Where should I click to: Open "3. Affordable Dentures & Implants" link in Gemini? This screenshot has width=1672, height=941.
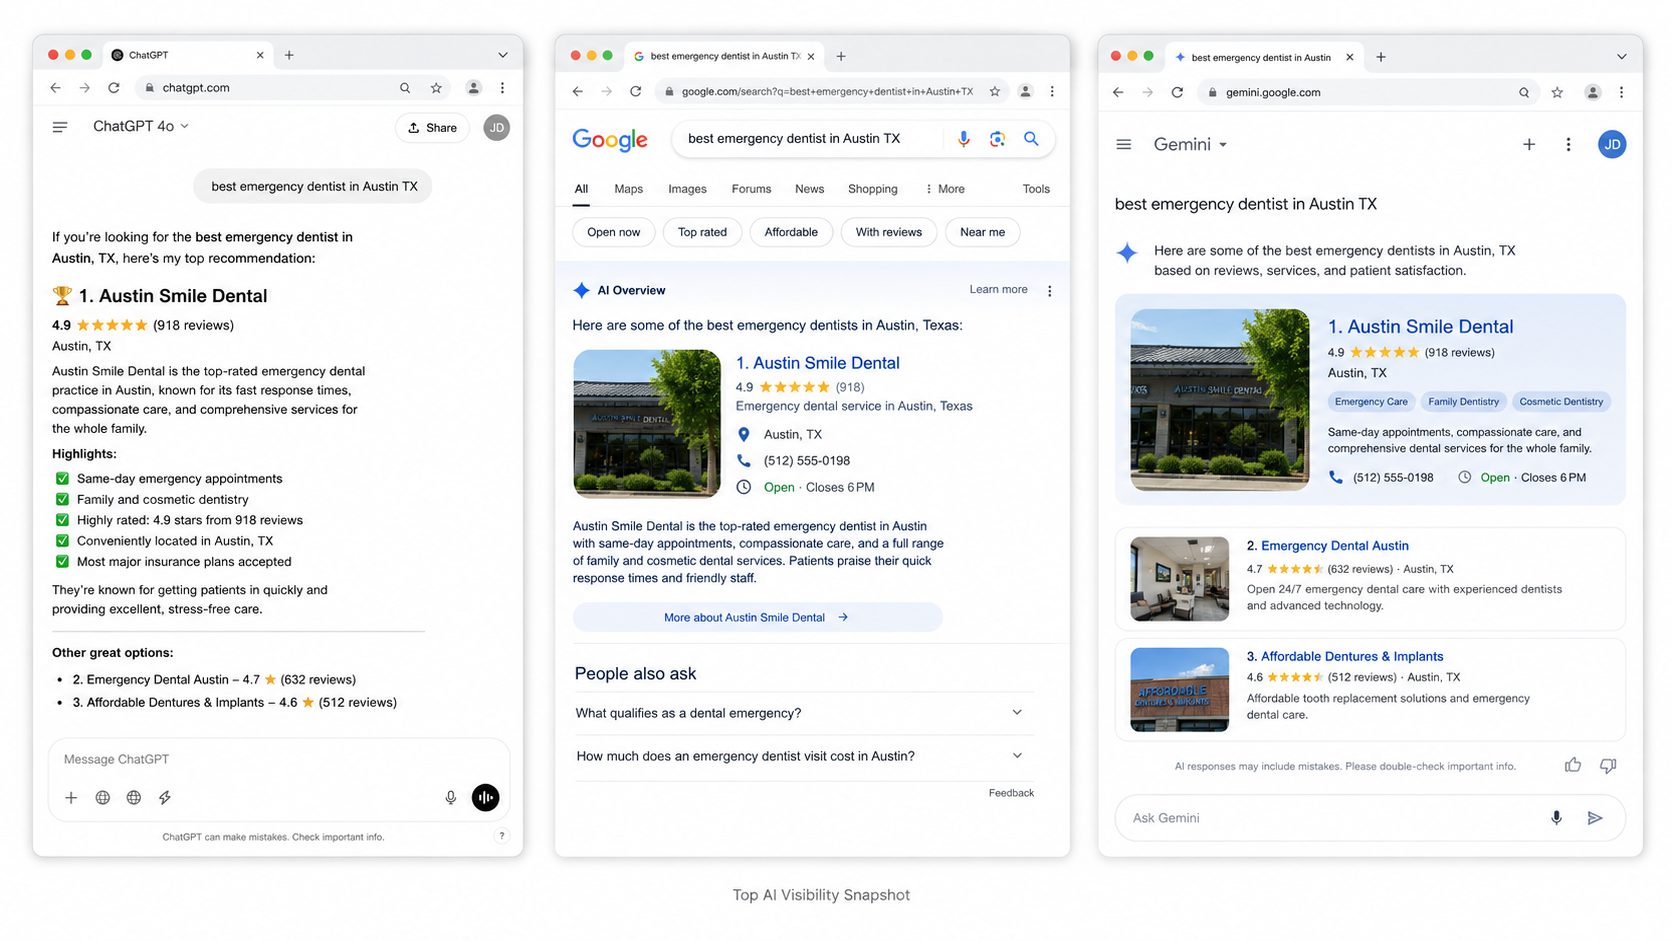click(x=1345, y=657)
